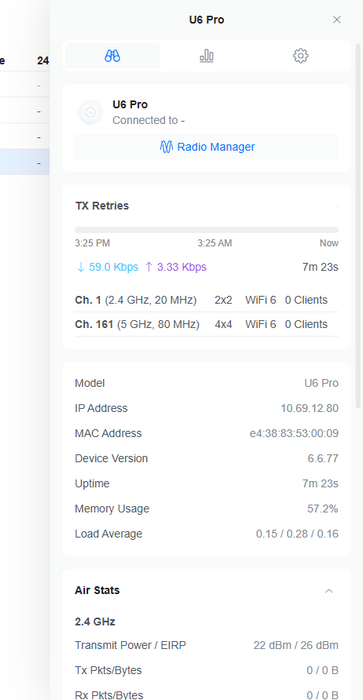Screen dimensions: 363x700
Task: Collapse the Air Stats section
Action: (329, 591)
